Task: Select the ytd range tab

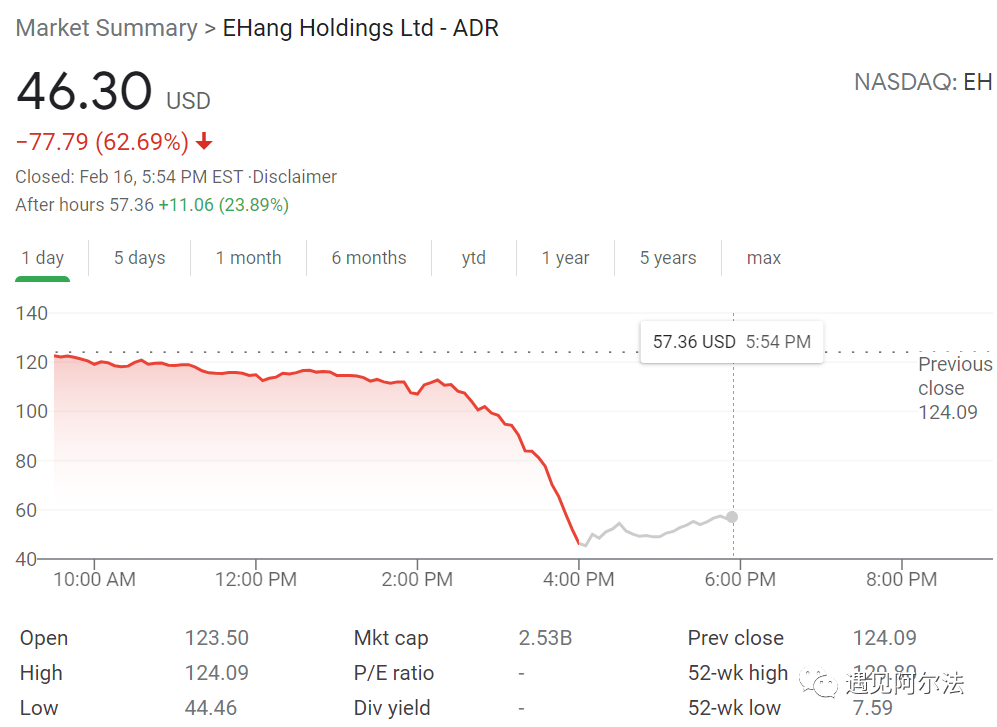Action: [x=474, y=258]
